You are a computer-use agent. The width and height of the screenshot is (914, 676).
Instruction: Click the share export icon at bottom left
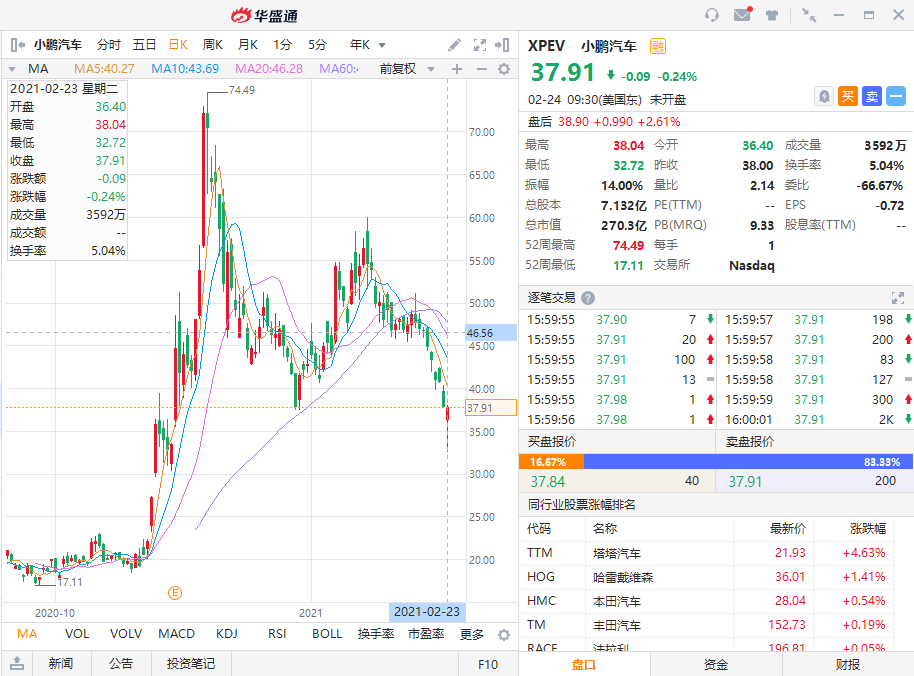(17, 663)
